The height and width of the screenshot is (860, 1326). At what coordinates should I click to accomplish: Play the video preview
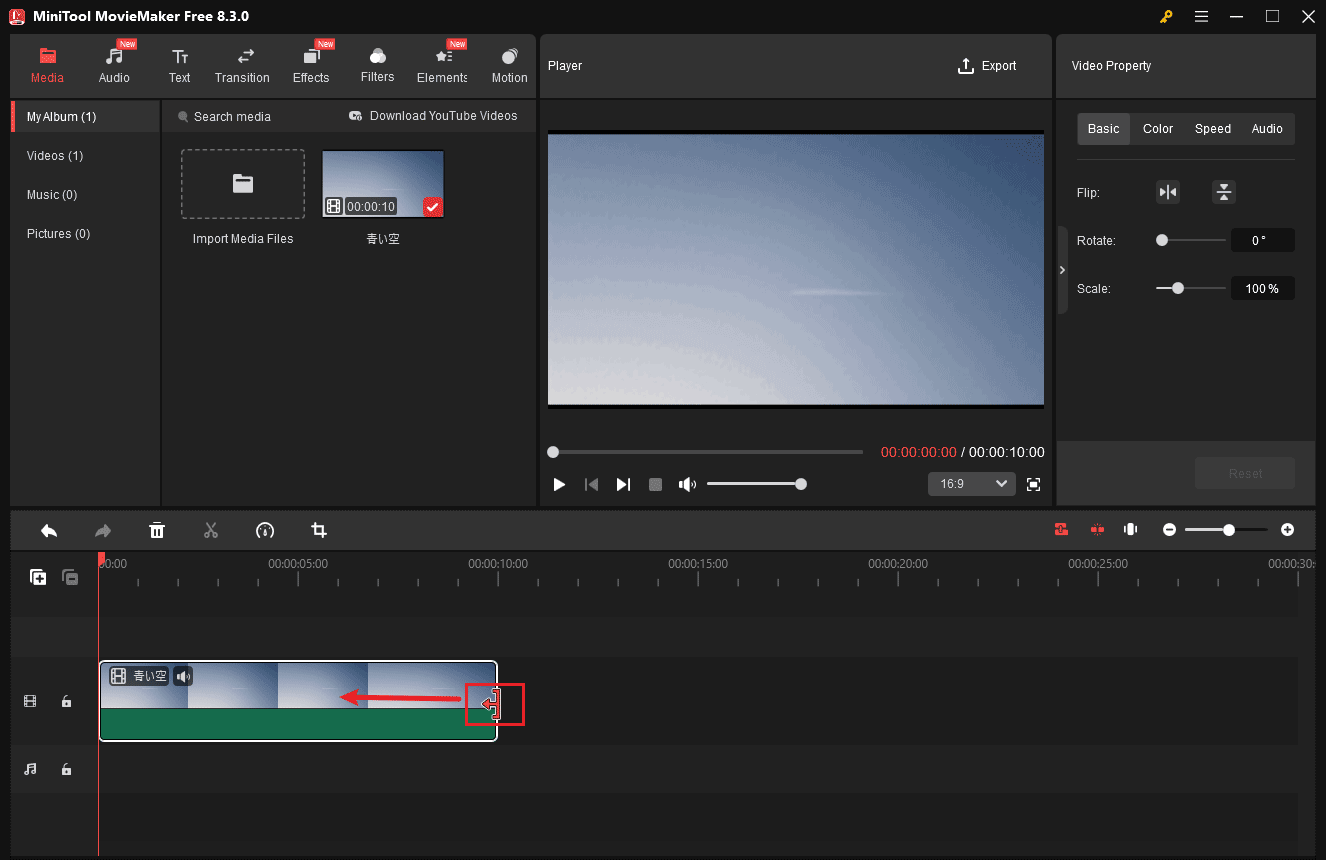[559, 484]
